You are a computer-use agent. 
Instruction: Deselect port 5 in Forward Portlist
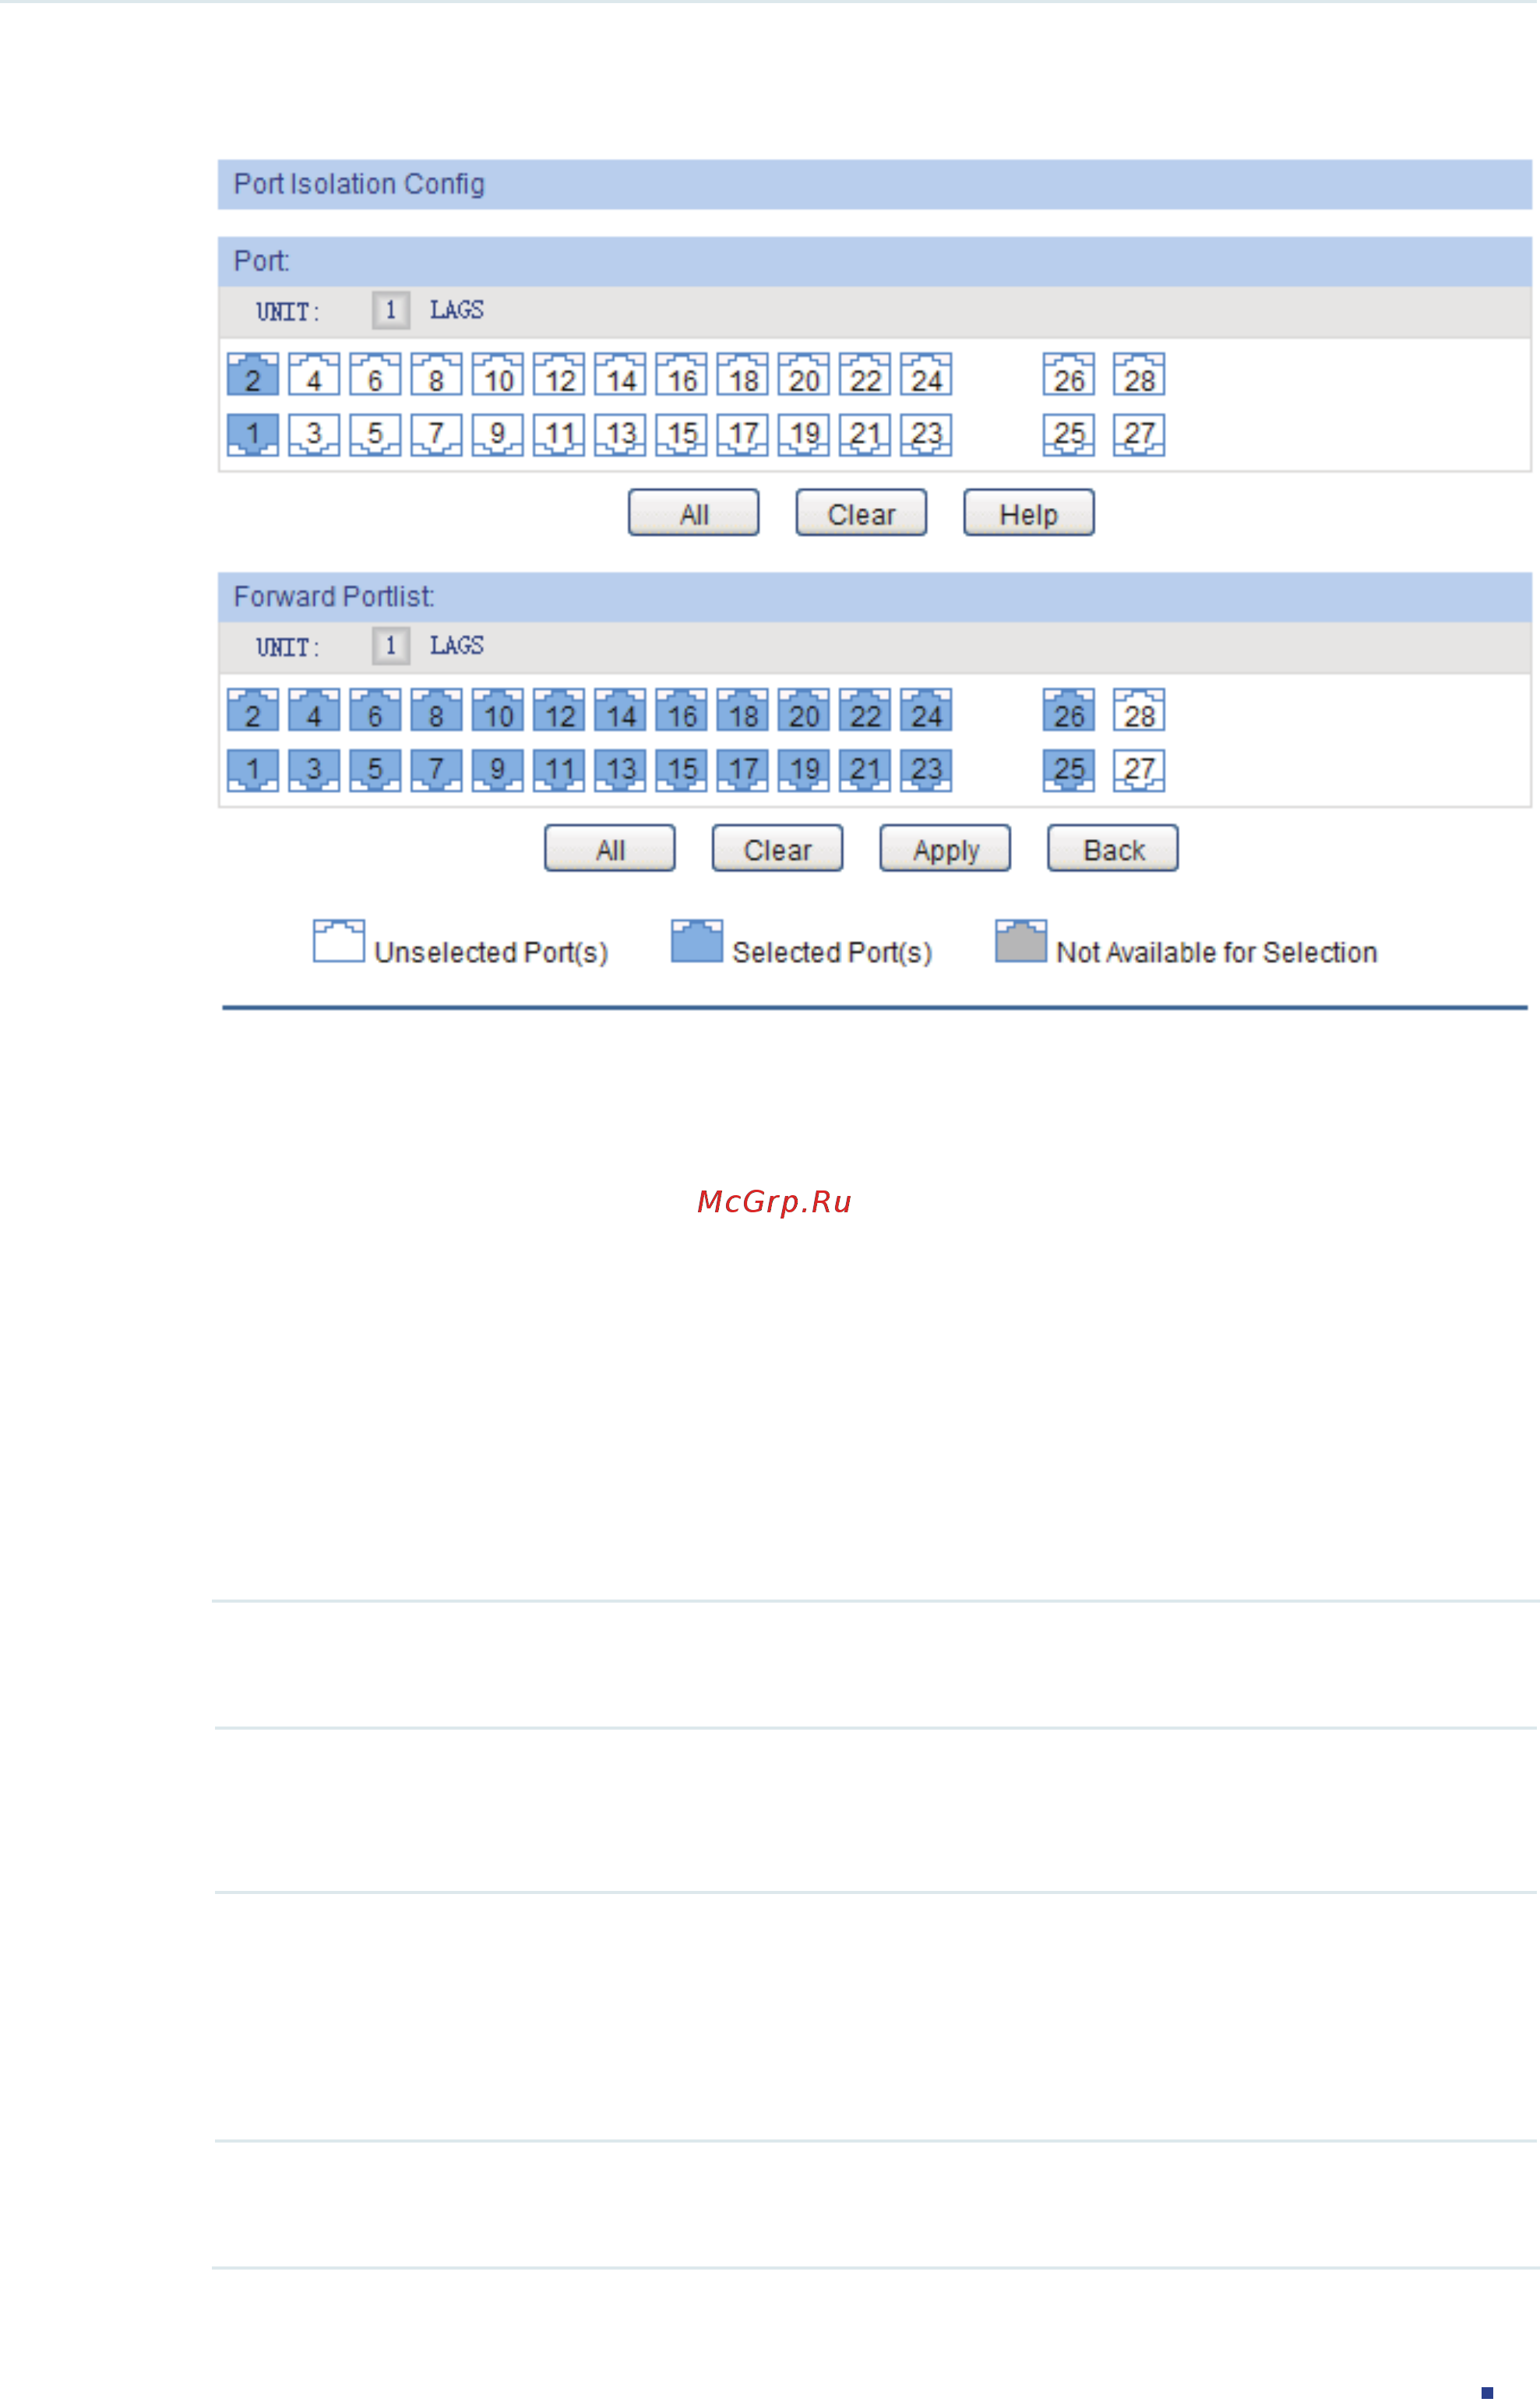[x=375, y=771]
